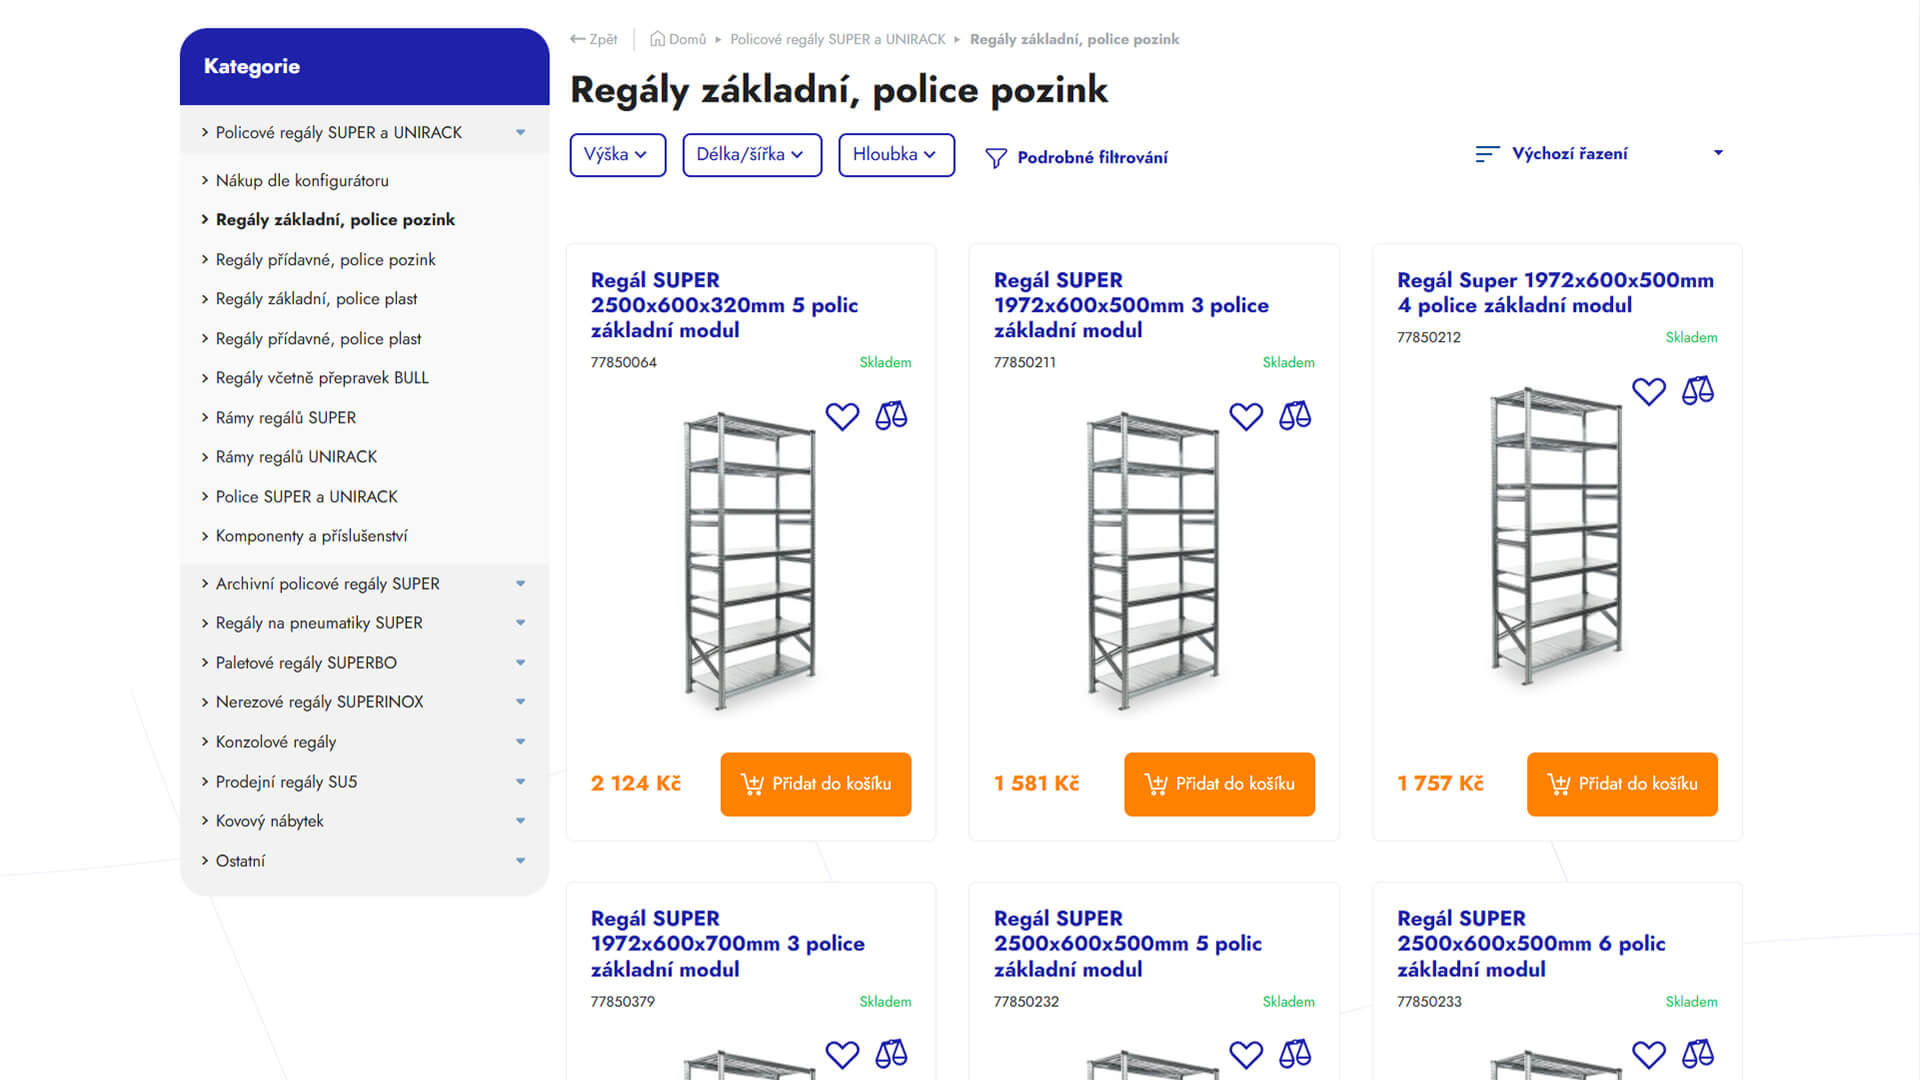Add 2 124 Kč shelf to cart
The width and height of the screenshot is (1920, 1080).
816,784
